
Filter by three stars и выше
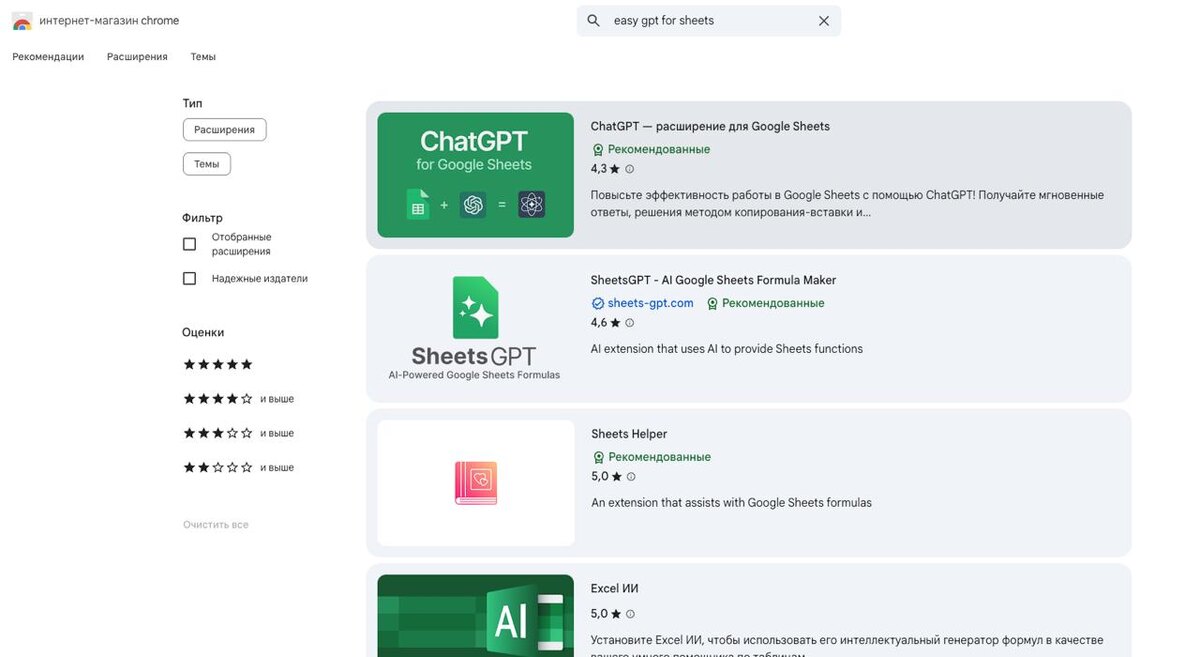coord(238,433)
